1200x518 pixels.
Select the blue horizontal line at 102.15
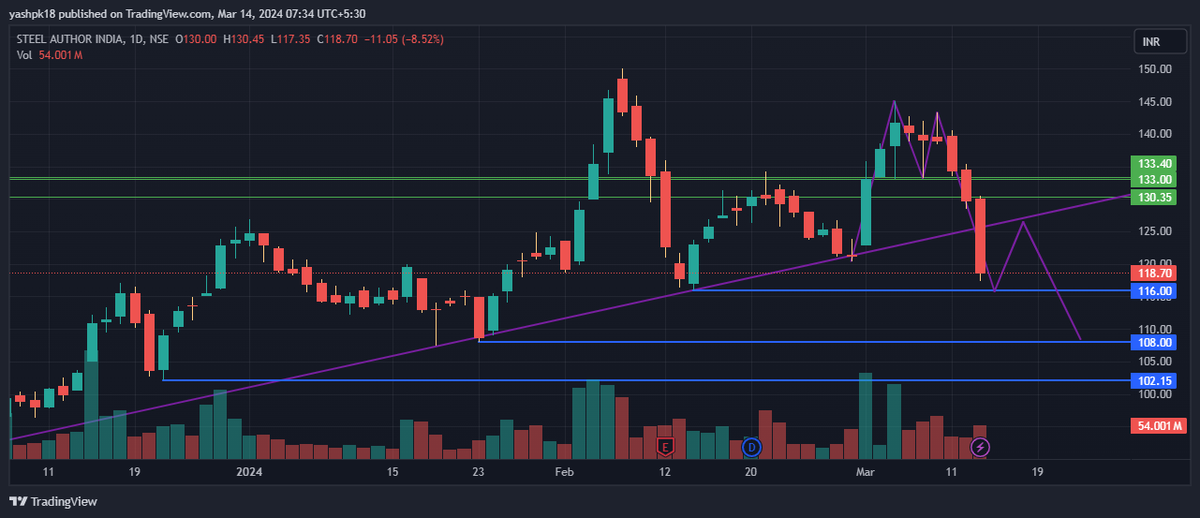coord(645,381)
